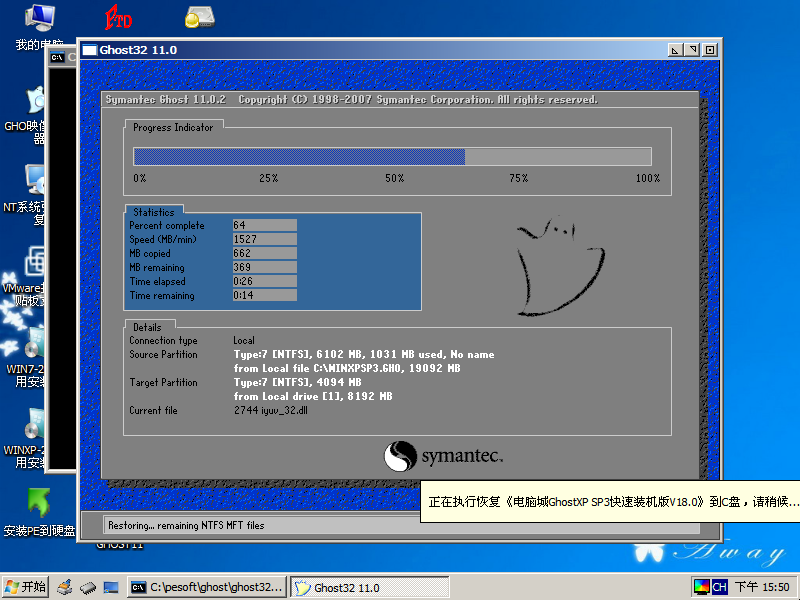This screenshot has height=600, width=800.
Task: Open the 我的电脑 desktop icon
Action: pos(39,18)
